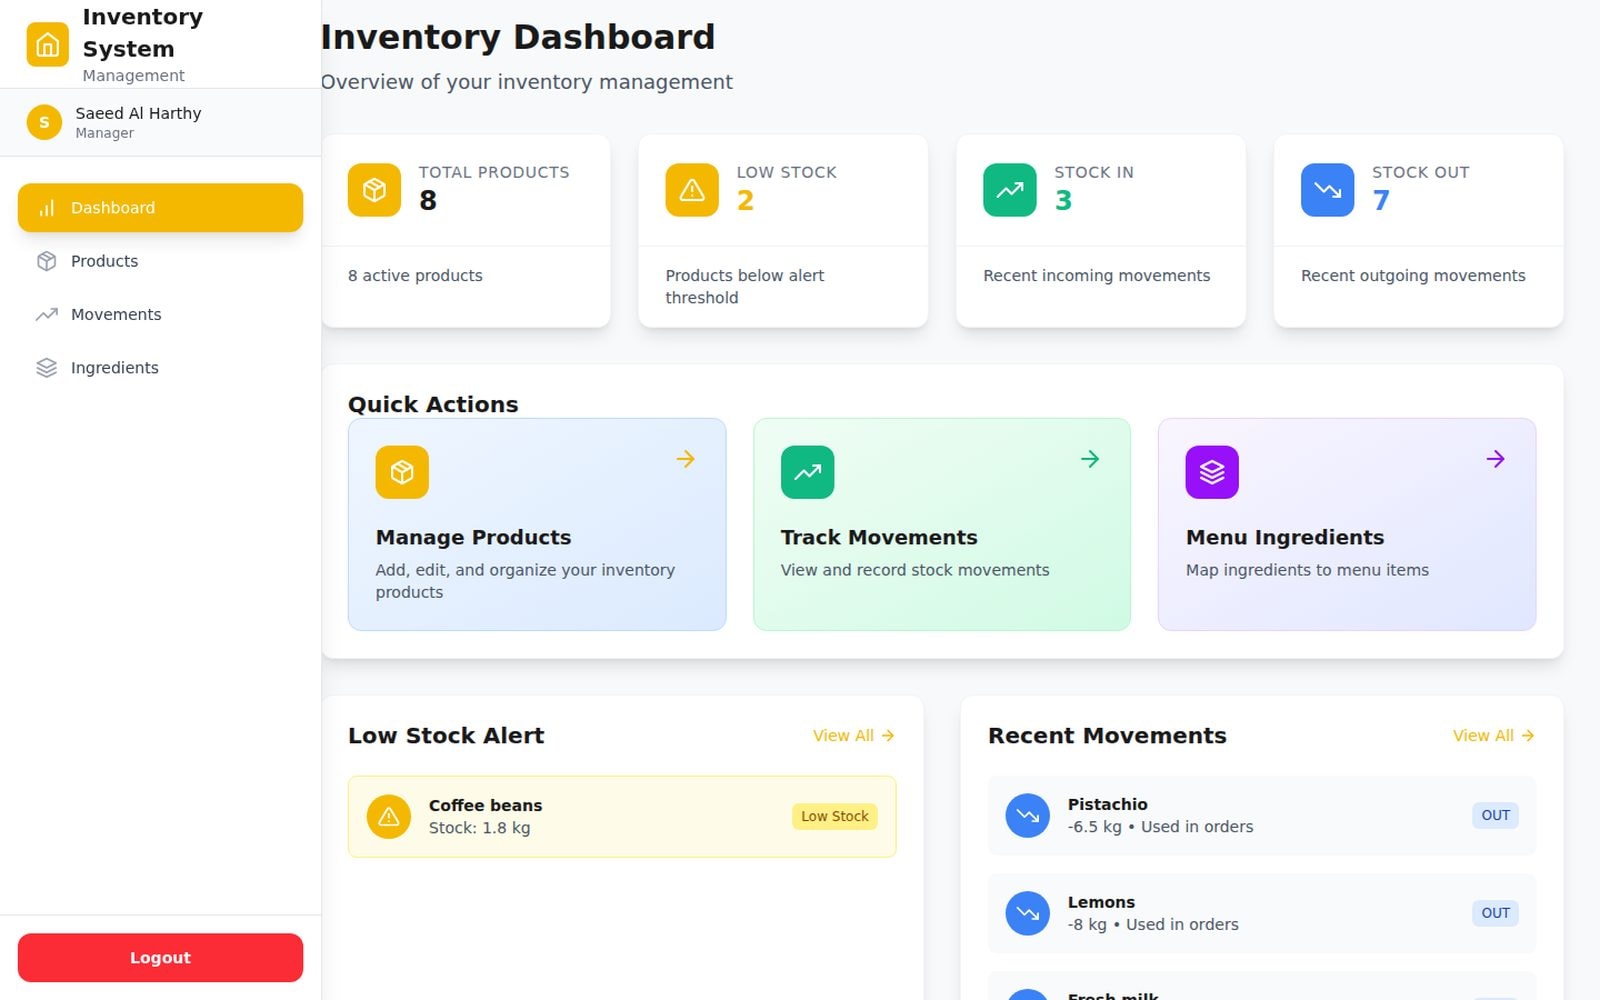Click the purple arrow on Menu Ingredients card
Viewport: 1600px width, 1000px height.
pos(1496,459)
